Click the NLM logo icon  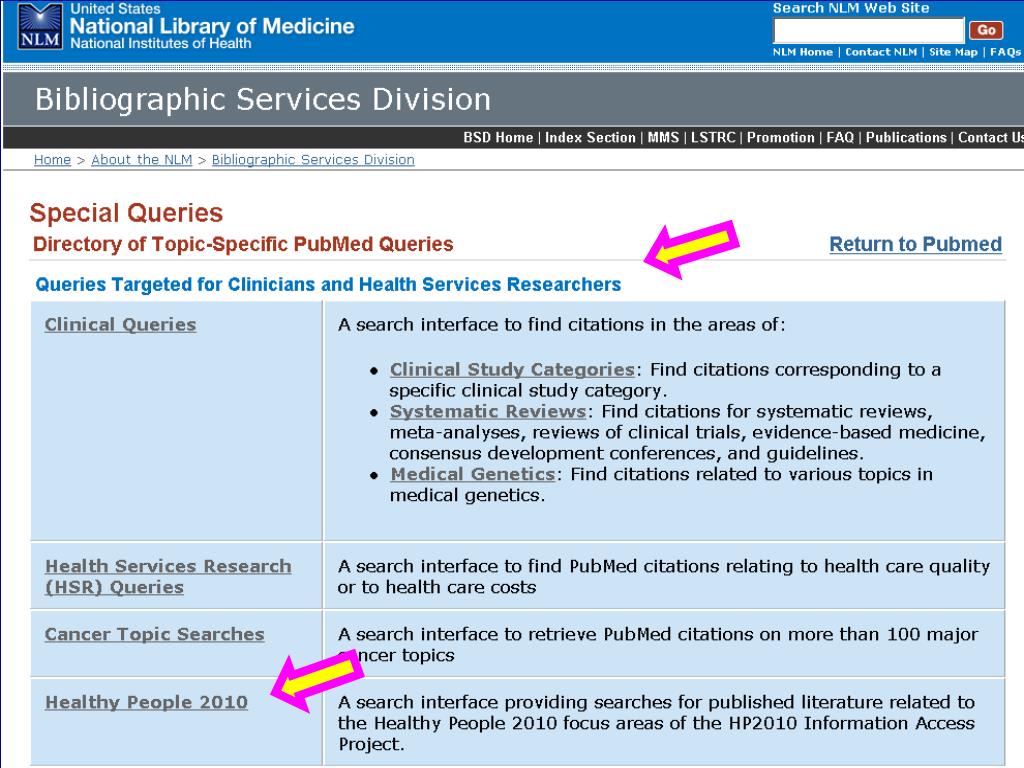[40, 27]
